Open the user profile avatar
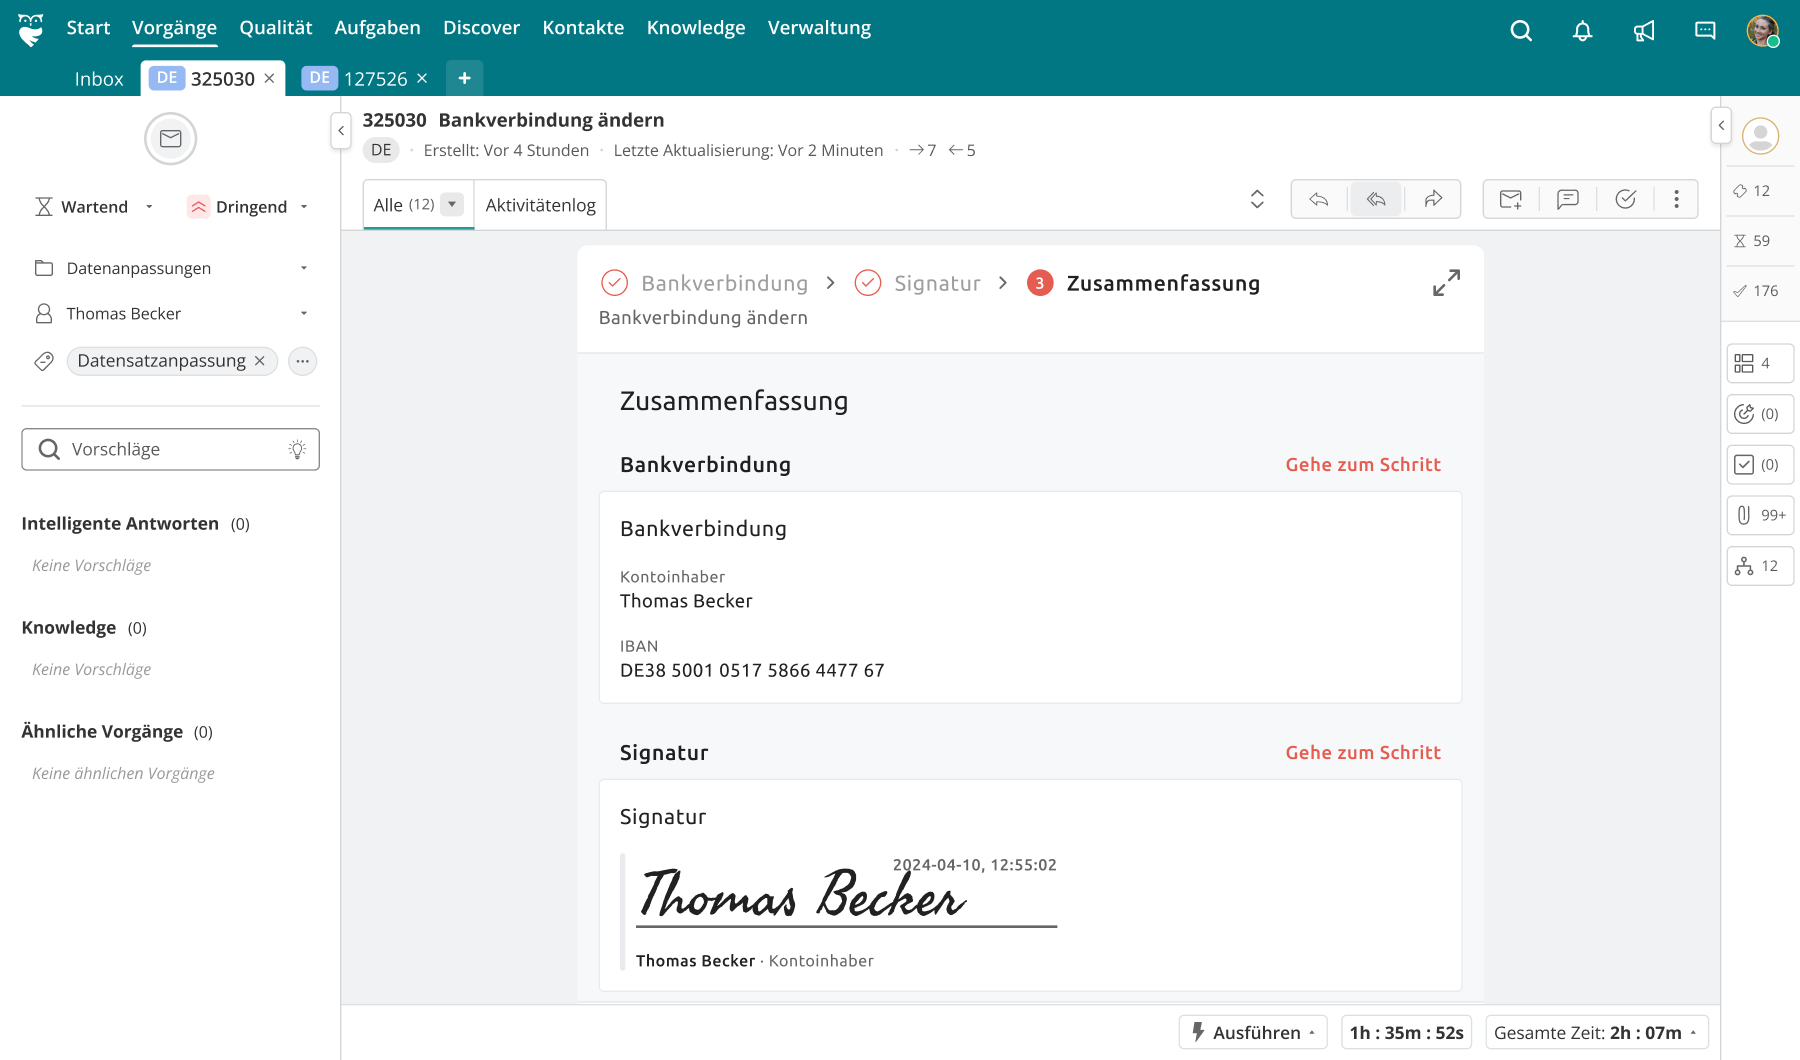The image size is (1800, 1060). point(1762,31)
